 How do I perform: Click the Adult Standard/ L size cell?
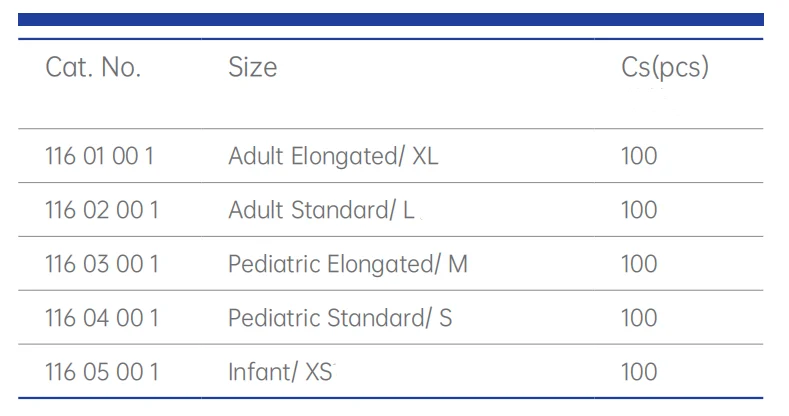(322, 210)
